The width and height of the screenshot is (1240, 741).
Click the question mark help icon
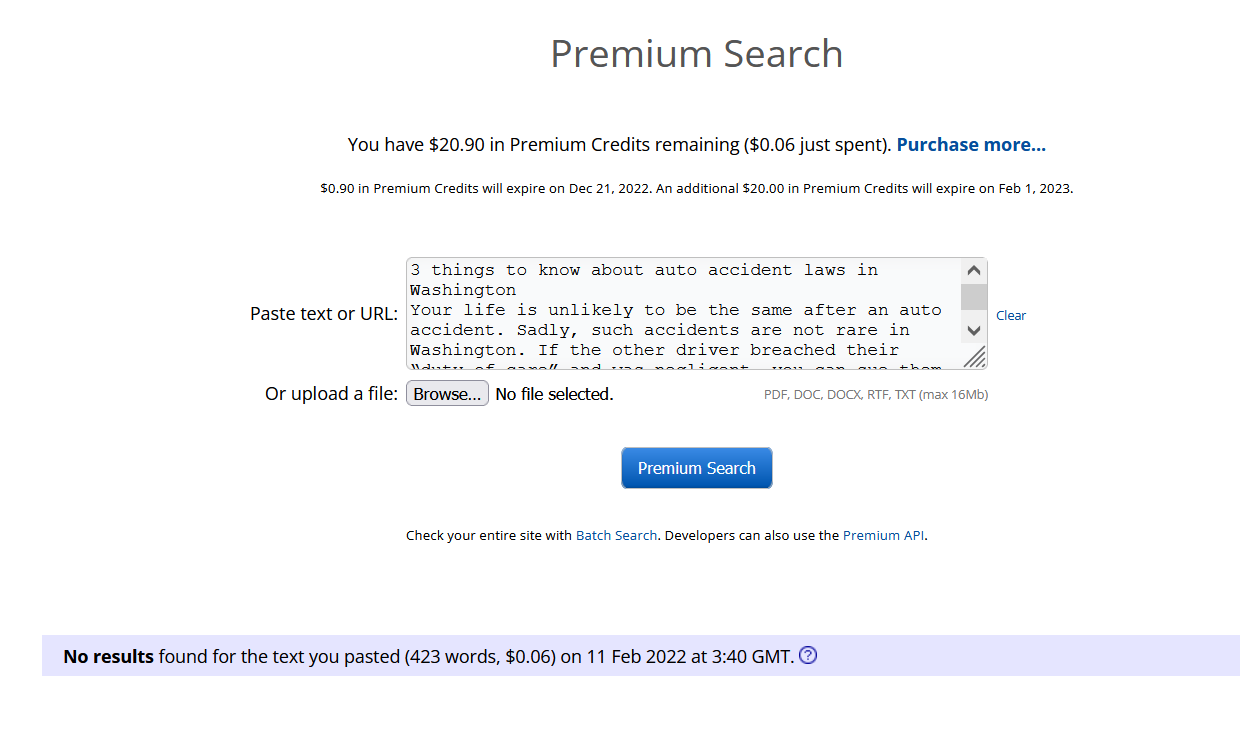coord(808,656)
